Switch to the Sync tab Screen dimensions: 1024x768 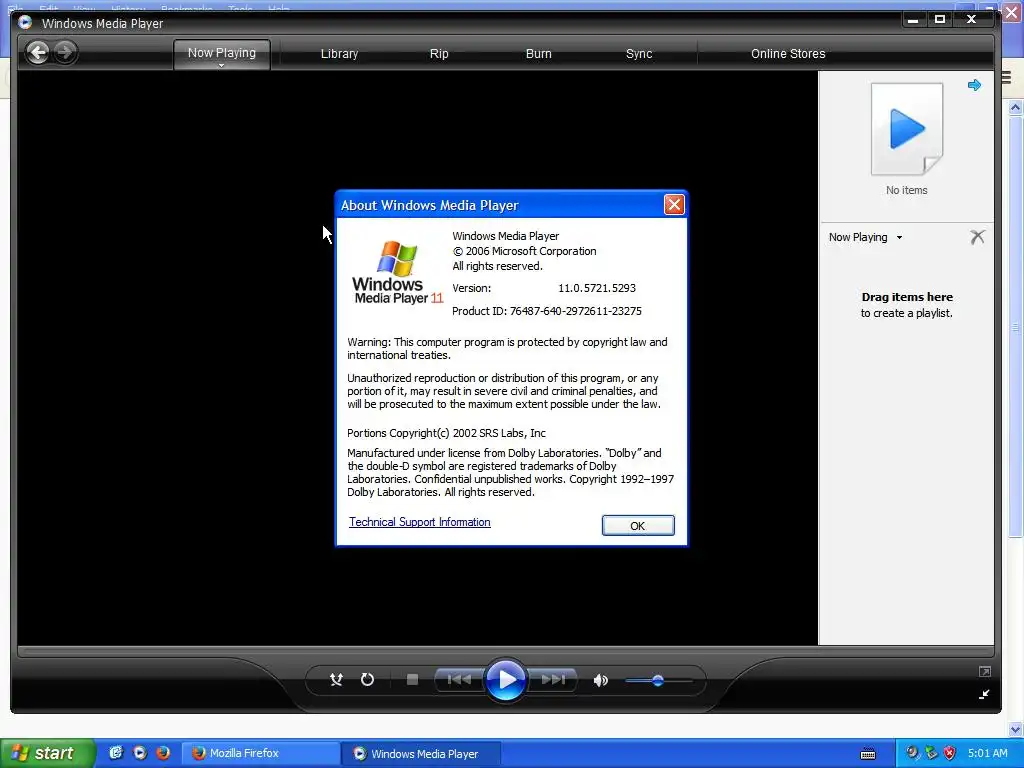639,54
